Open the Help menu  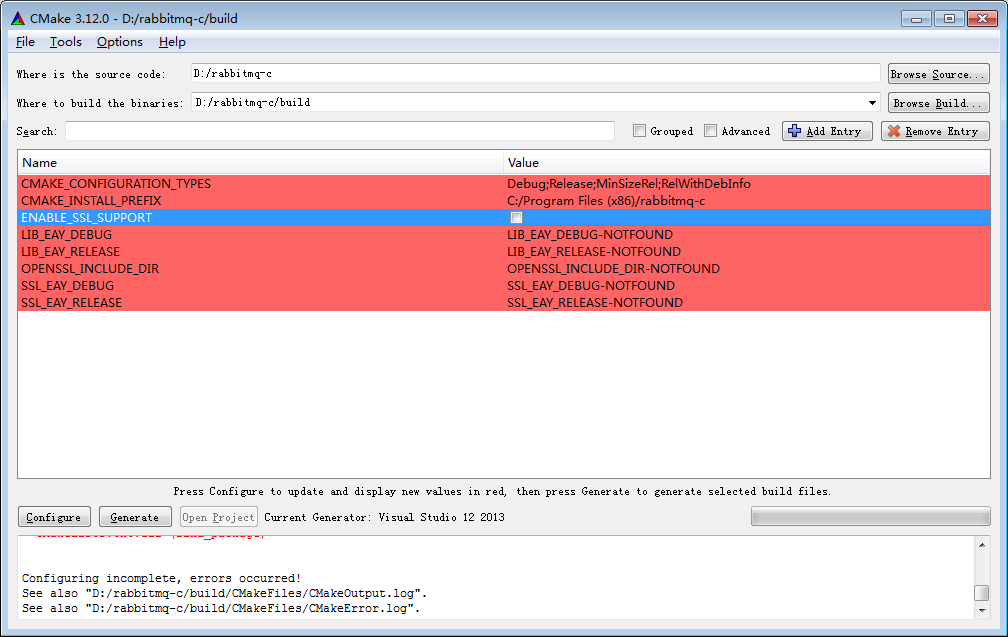pos(172,42)
